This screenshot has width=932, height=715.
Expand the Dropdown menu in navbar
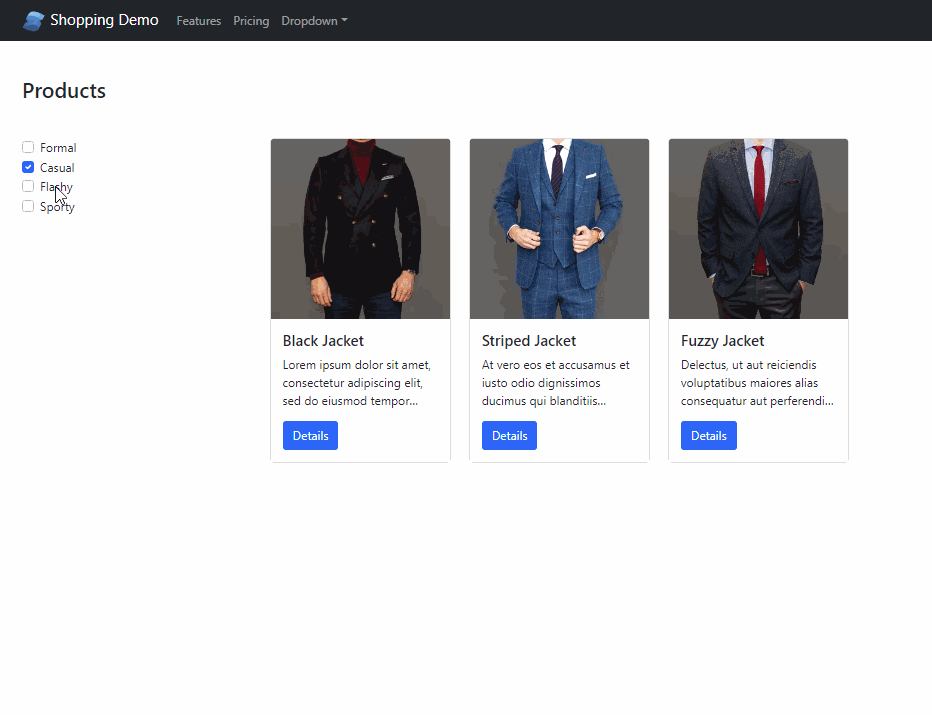[314, 21]
